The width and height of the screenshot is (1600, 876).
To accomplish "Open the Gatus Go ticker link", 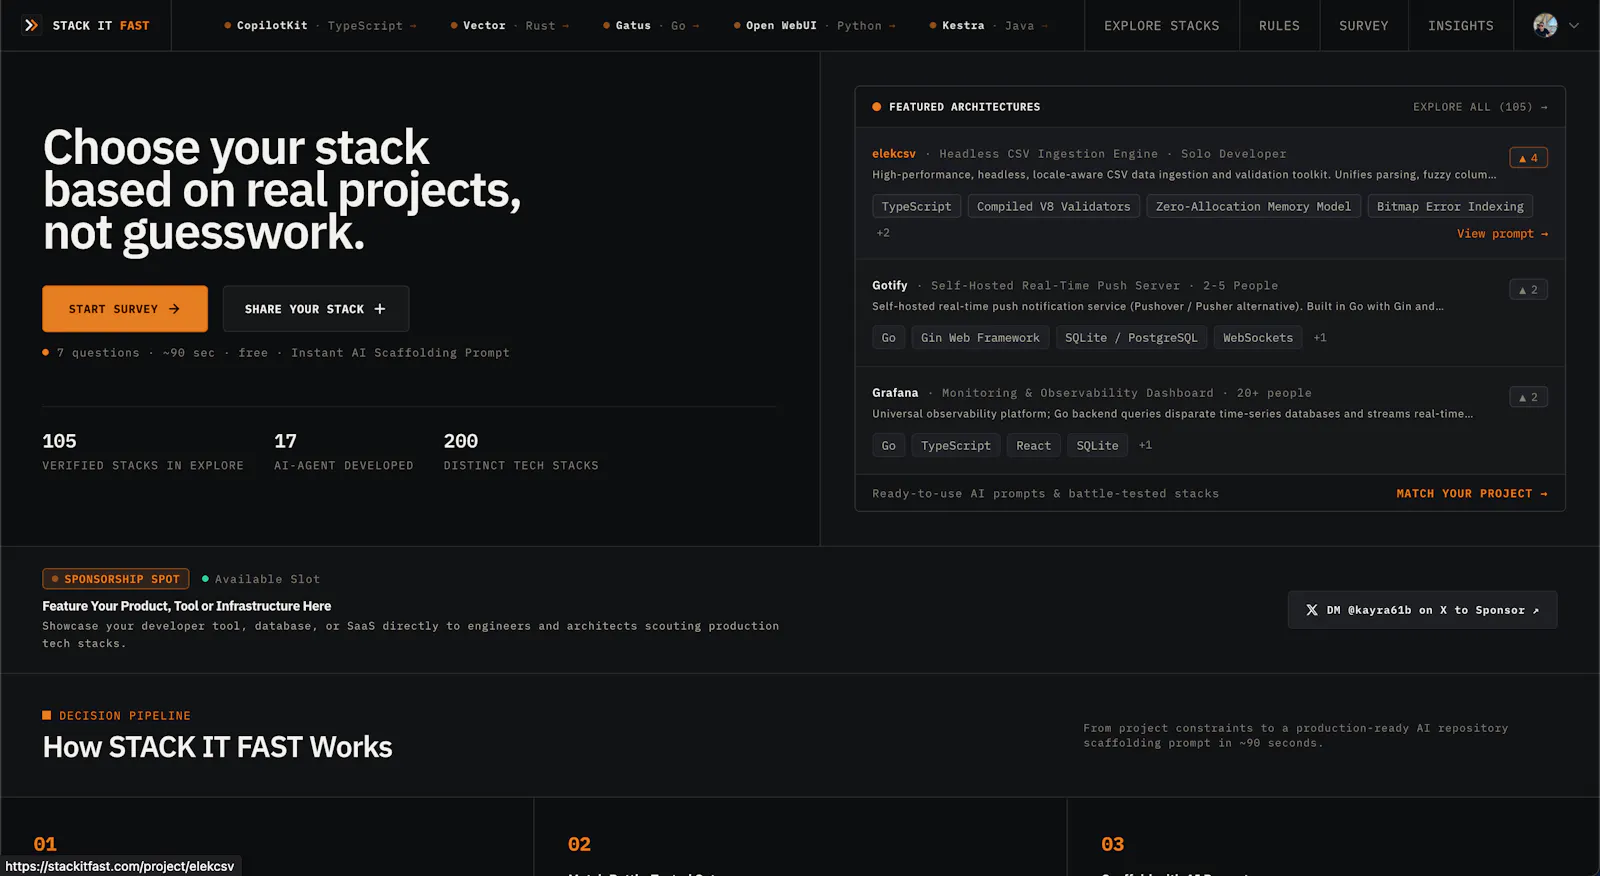I will coord(651,26).
